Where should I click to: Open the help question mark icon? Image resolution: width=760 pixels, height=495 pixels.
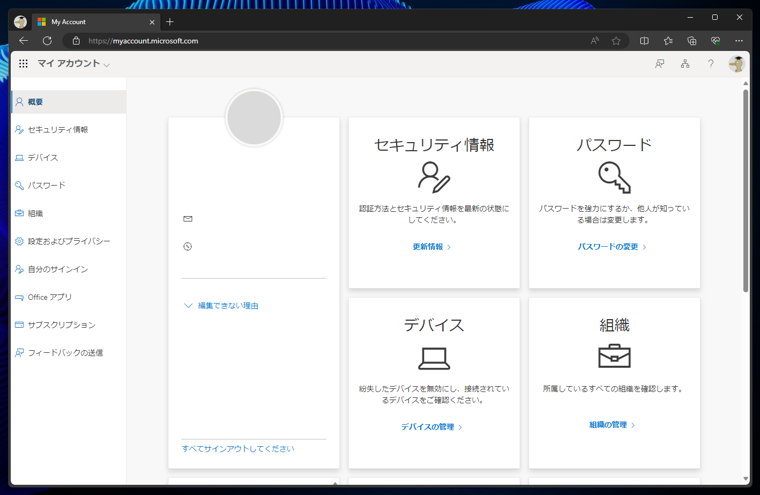tap(711, 64)
